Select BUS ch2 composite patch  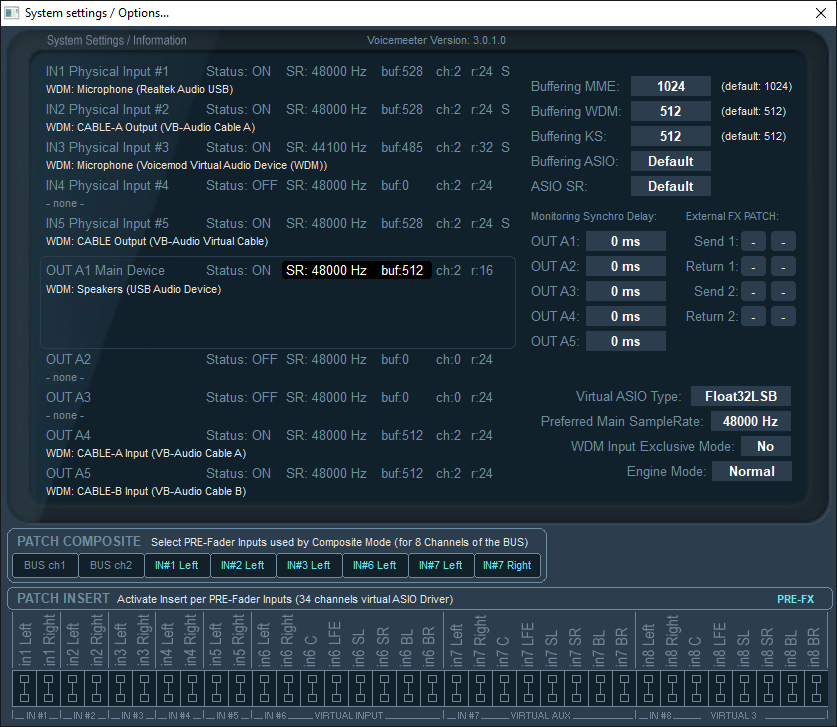111,565
